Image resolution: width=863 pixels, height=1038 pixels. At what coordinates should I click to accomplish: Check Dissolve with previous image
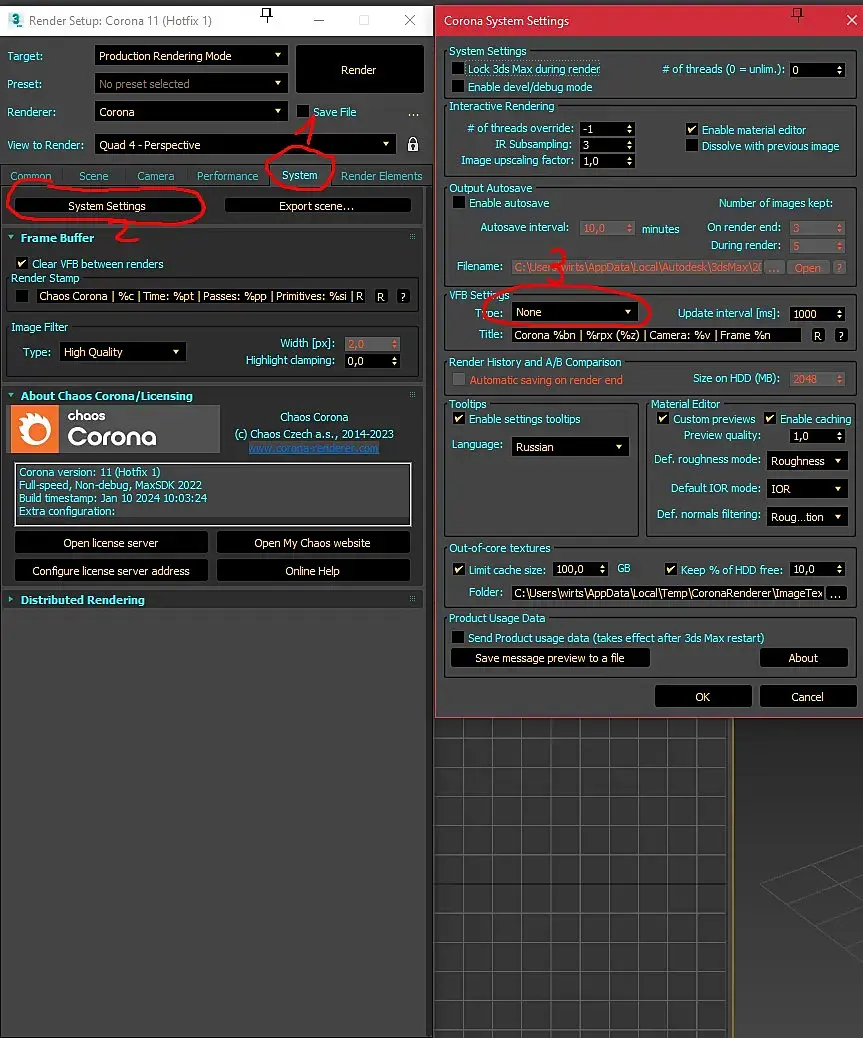tap(692, 145)
